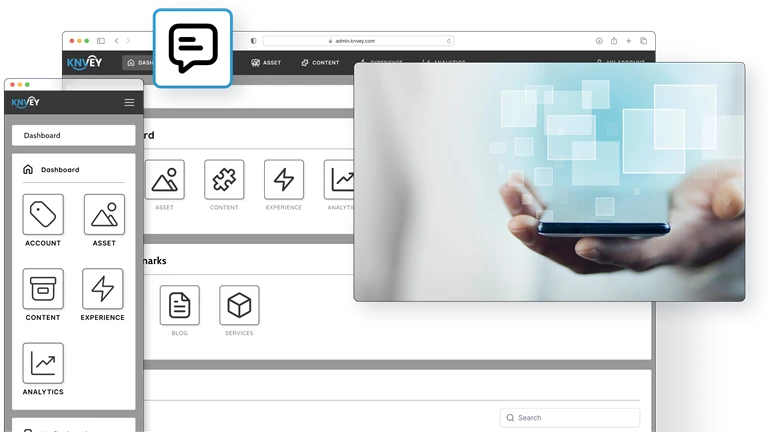
Task: Select ASSET in the top navigation bar
Action: tap(266, 62)
